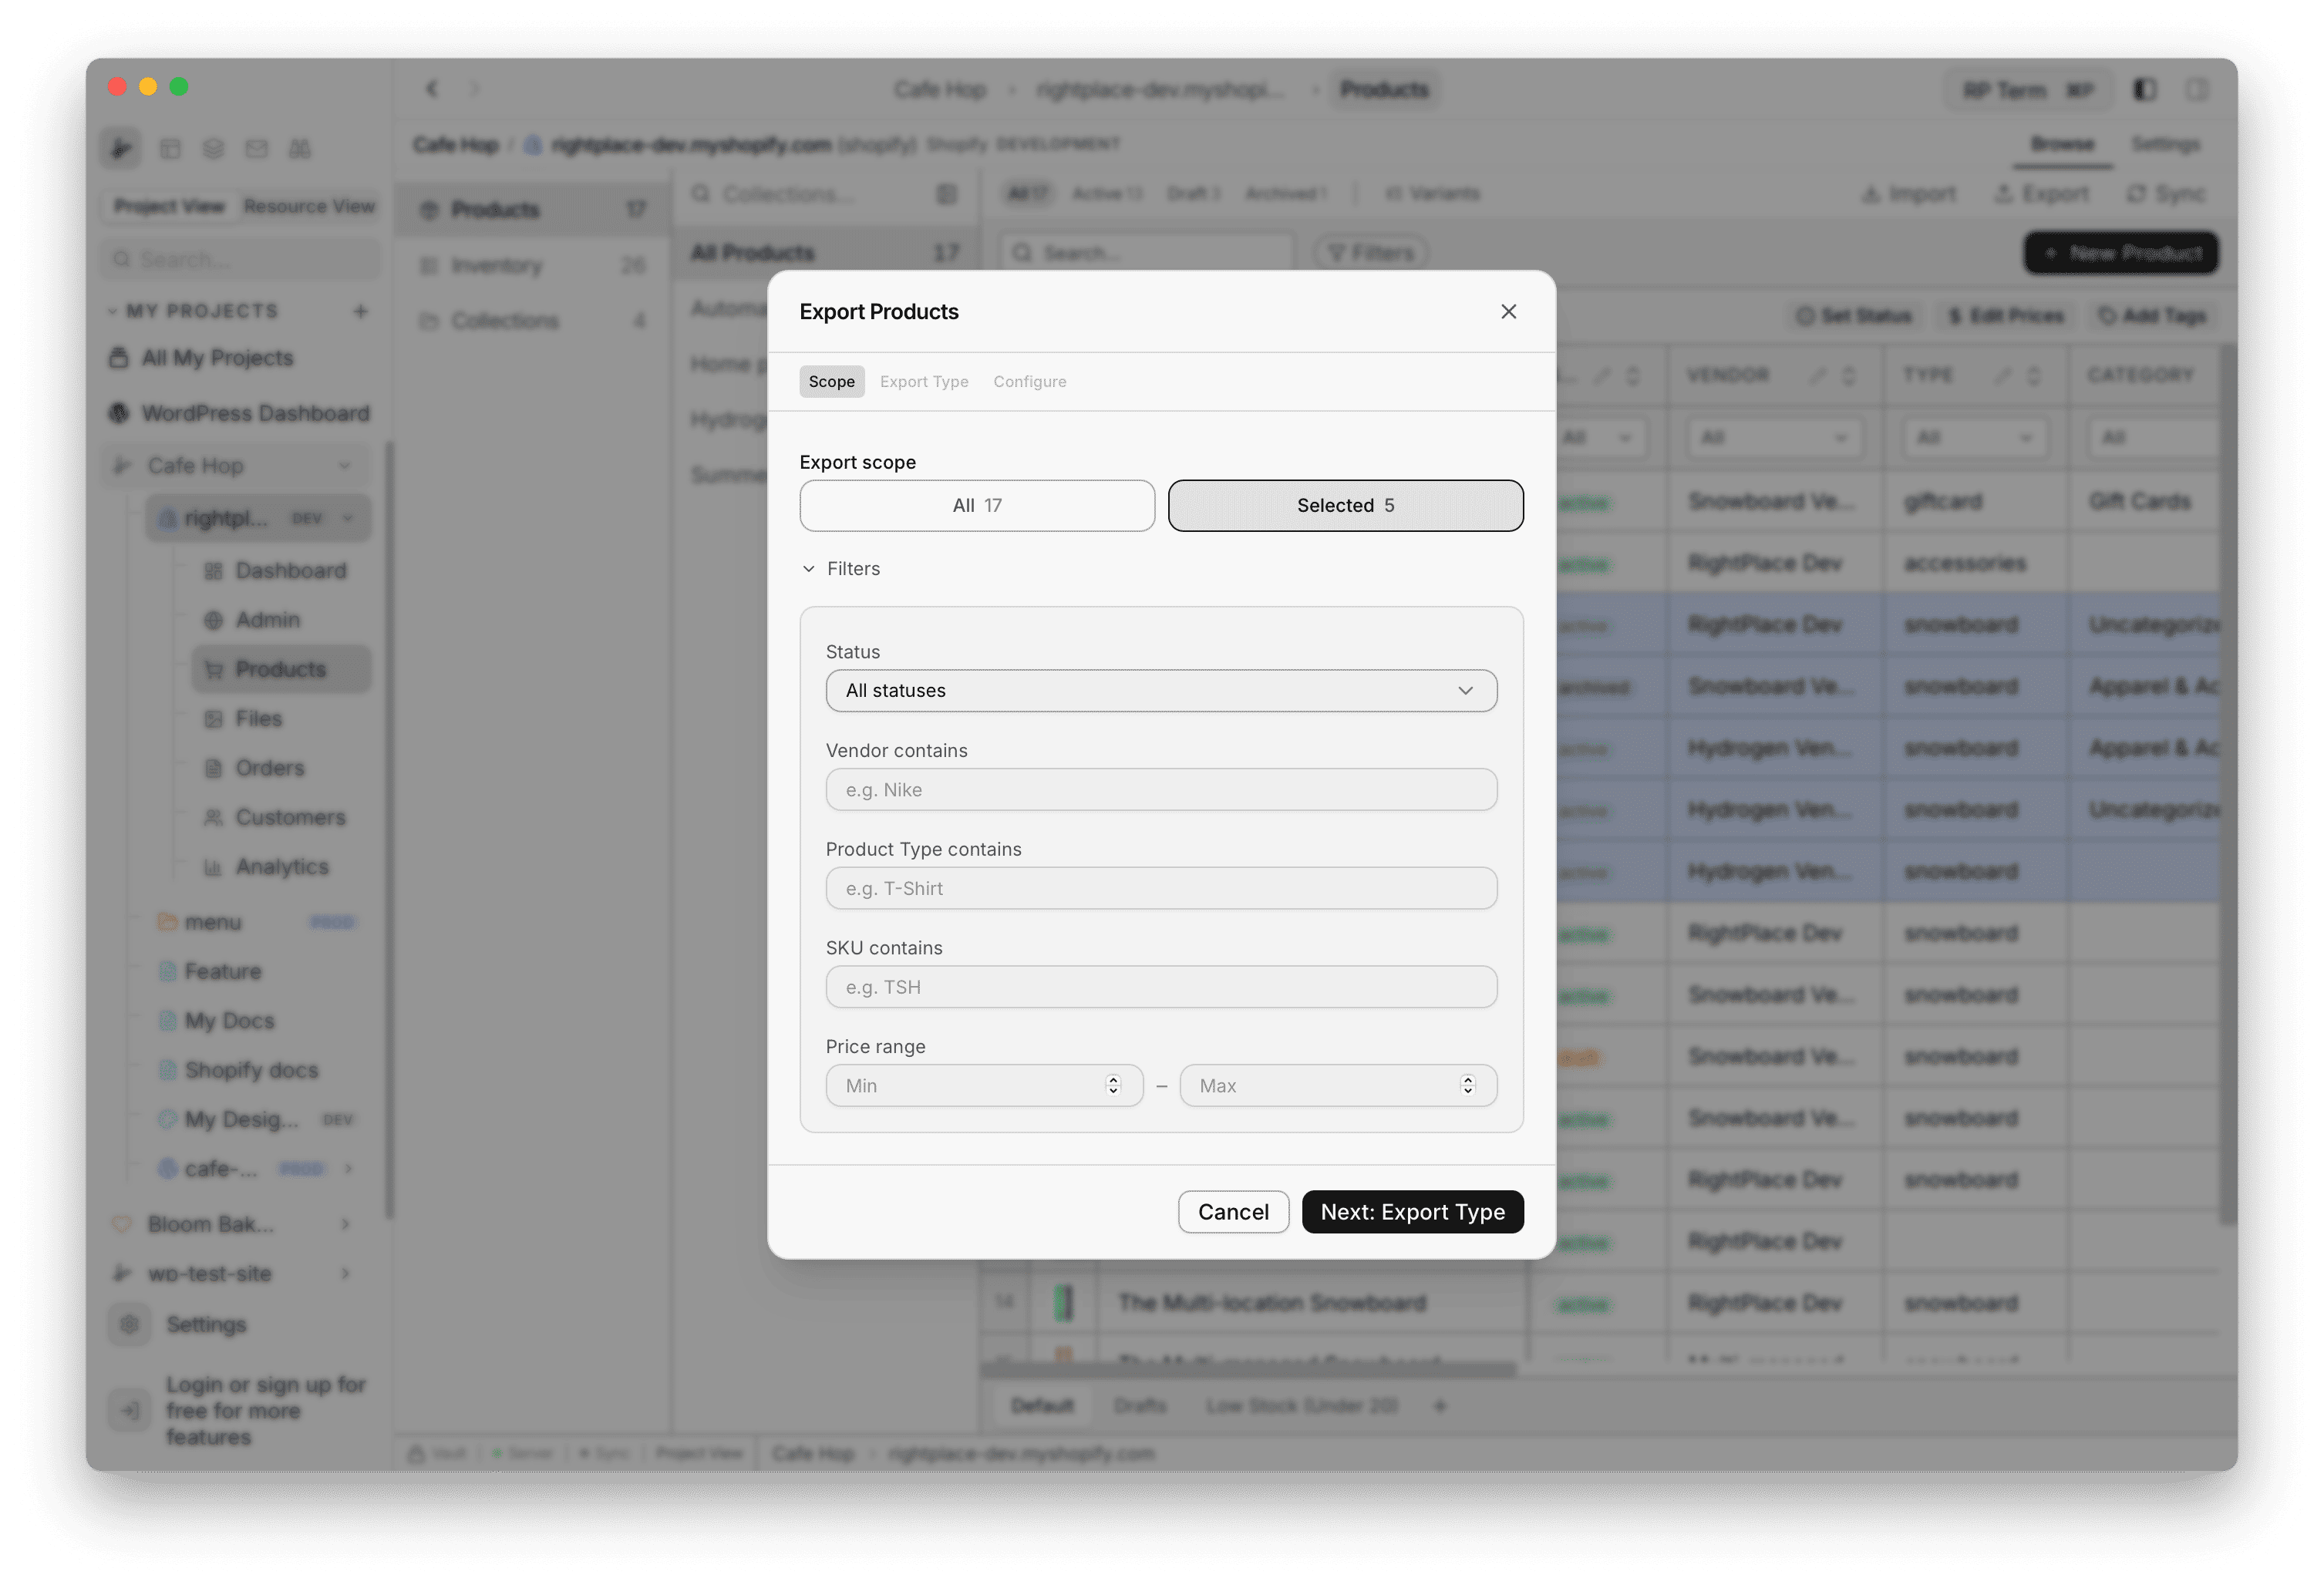Switch to Resource View
This screenshot has height=1585, width=2324.
(x=309, y=206)
